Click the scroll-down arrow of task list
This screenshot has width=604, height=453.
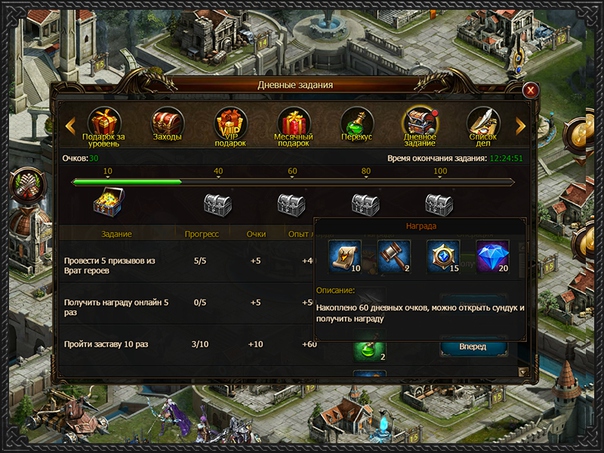523,372
